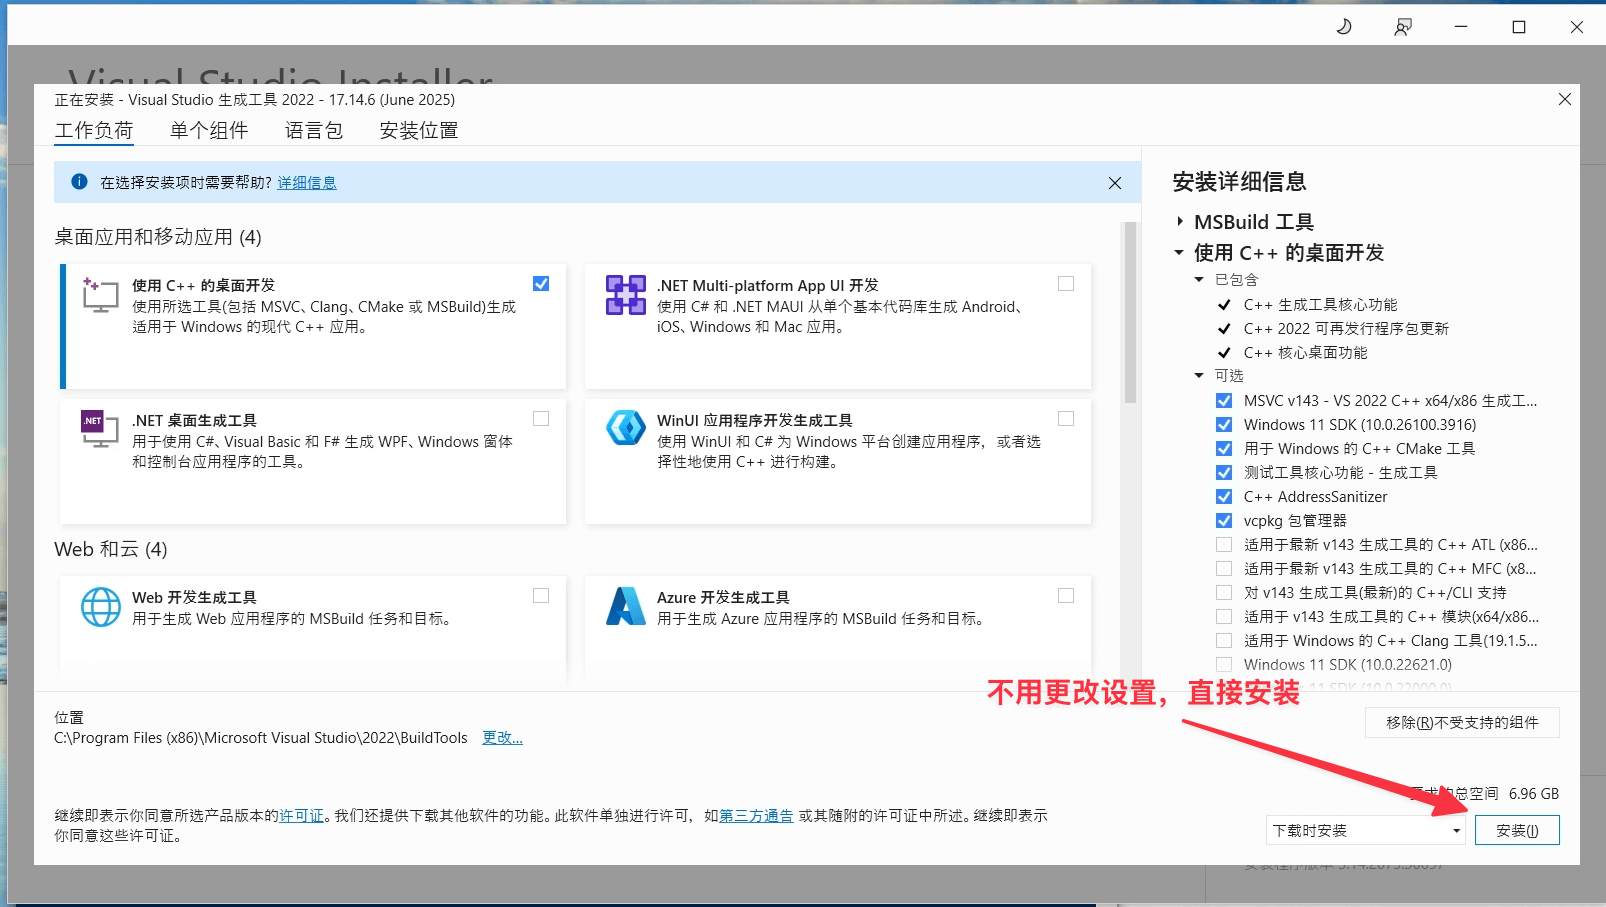The image size is (1606, 907).
Task: Check the .NET 桌面生成工具 workload
Action: [x=541, y=419]
